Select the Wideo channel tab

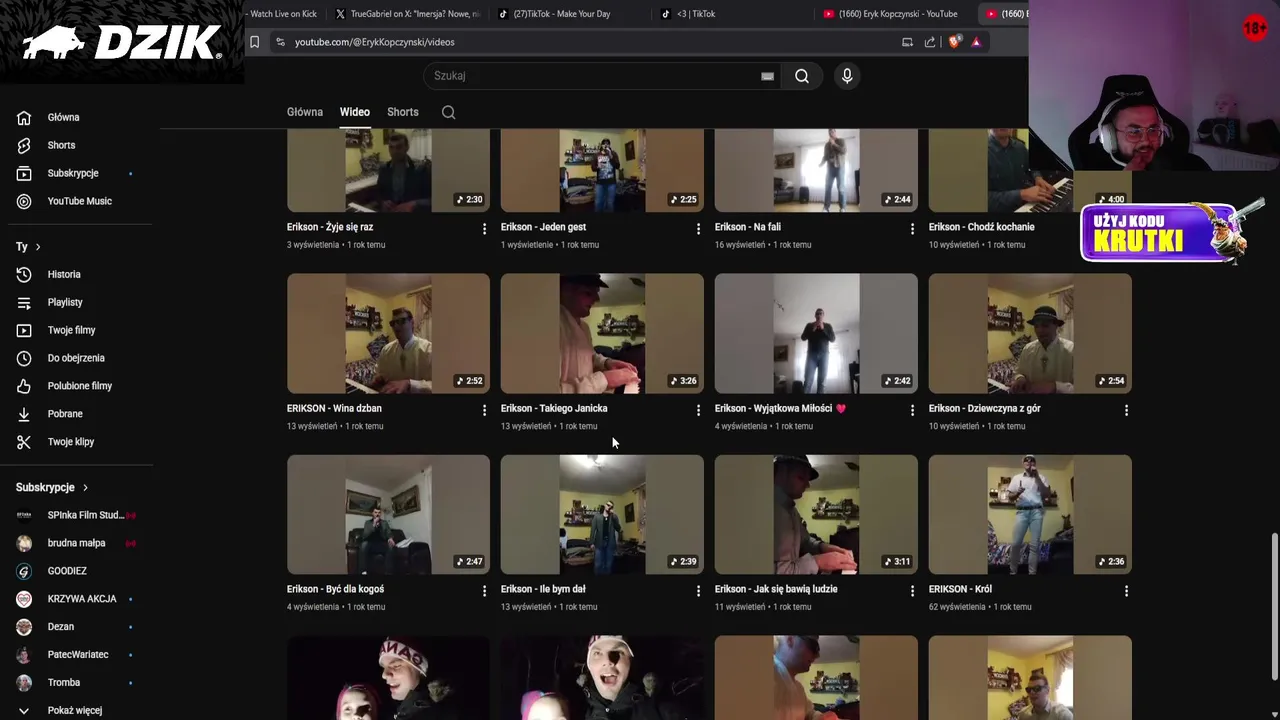click(354, 112)
